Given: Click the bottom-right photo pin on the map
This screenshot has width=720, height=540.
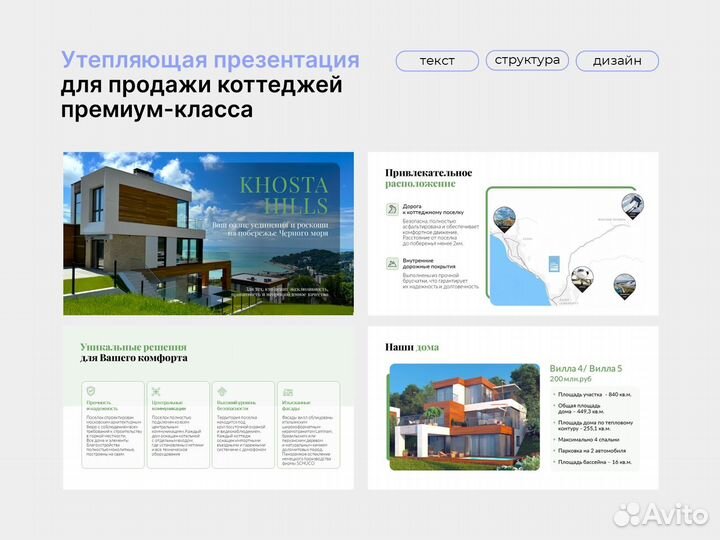Looking at the screenshot, I should [623, 285].
